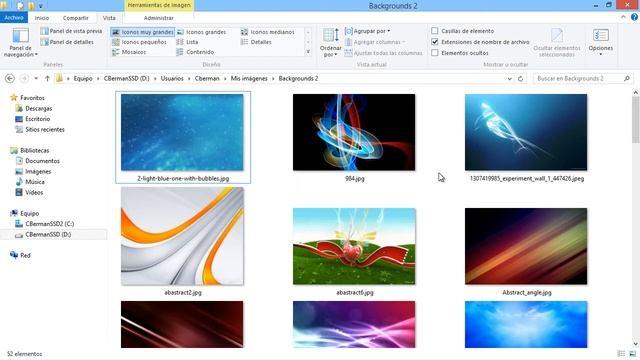Switch to Contenido layout
The height and width of the screenshot is (360, 640).
point(195,52)
